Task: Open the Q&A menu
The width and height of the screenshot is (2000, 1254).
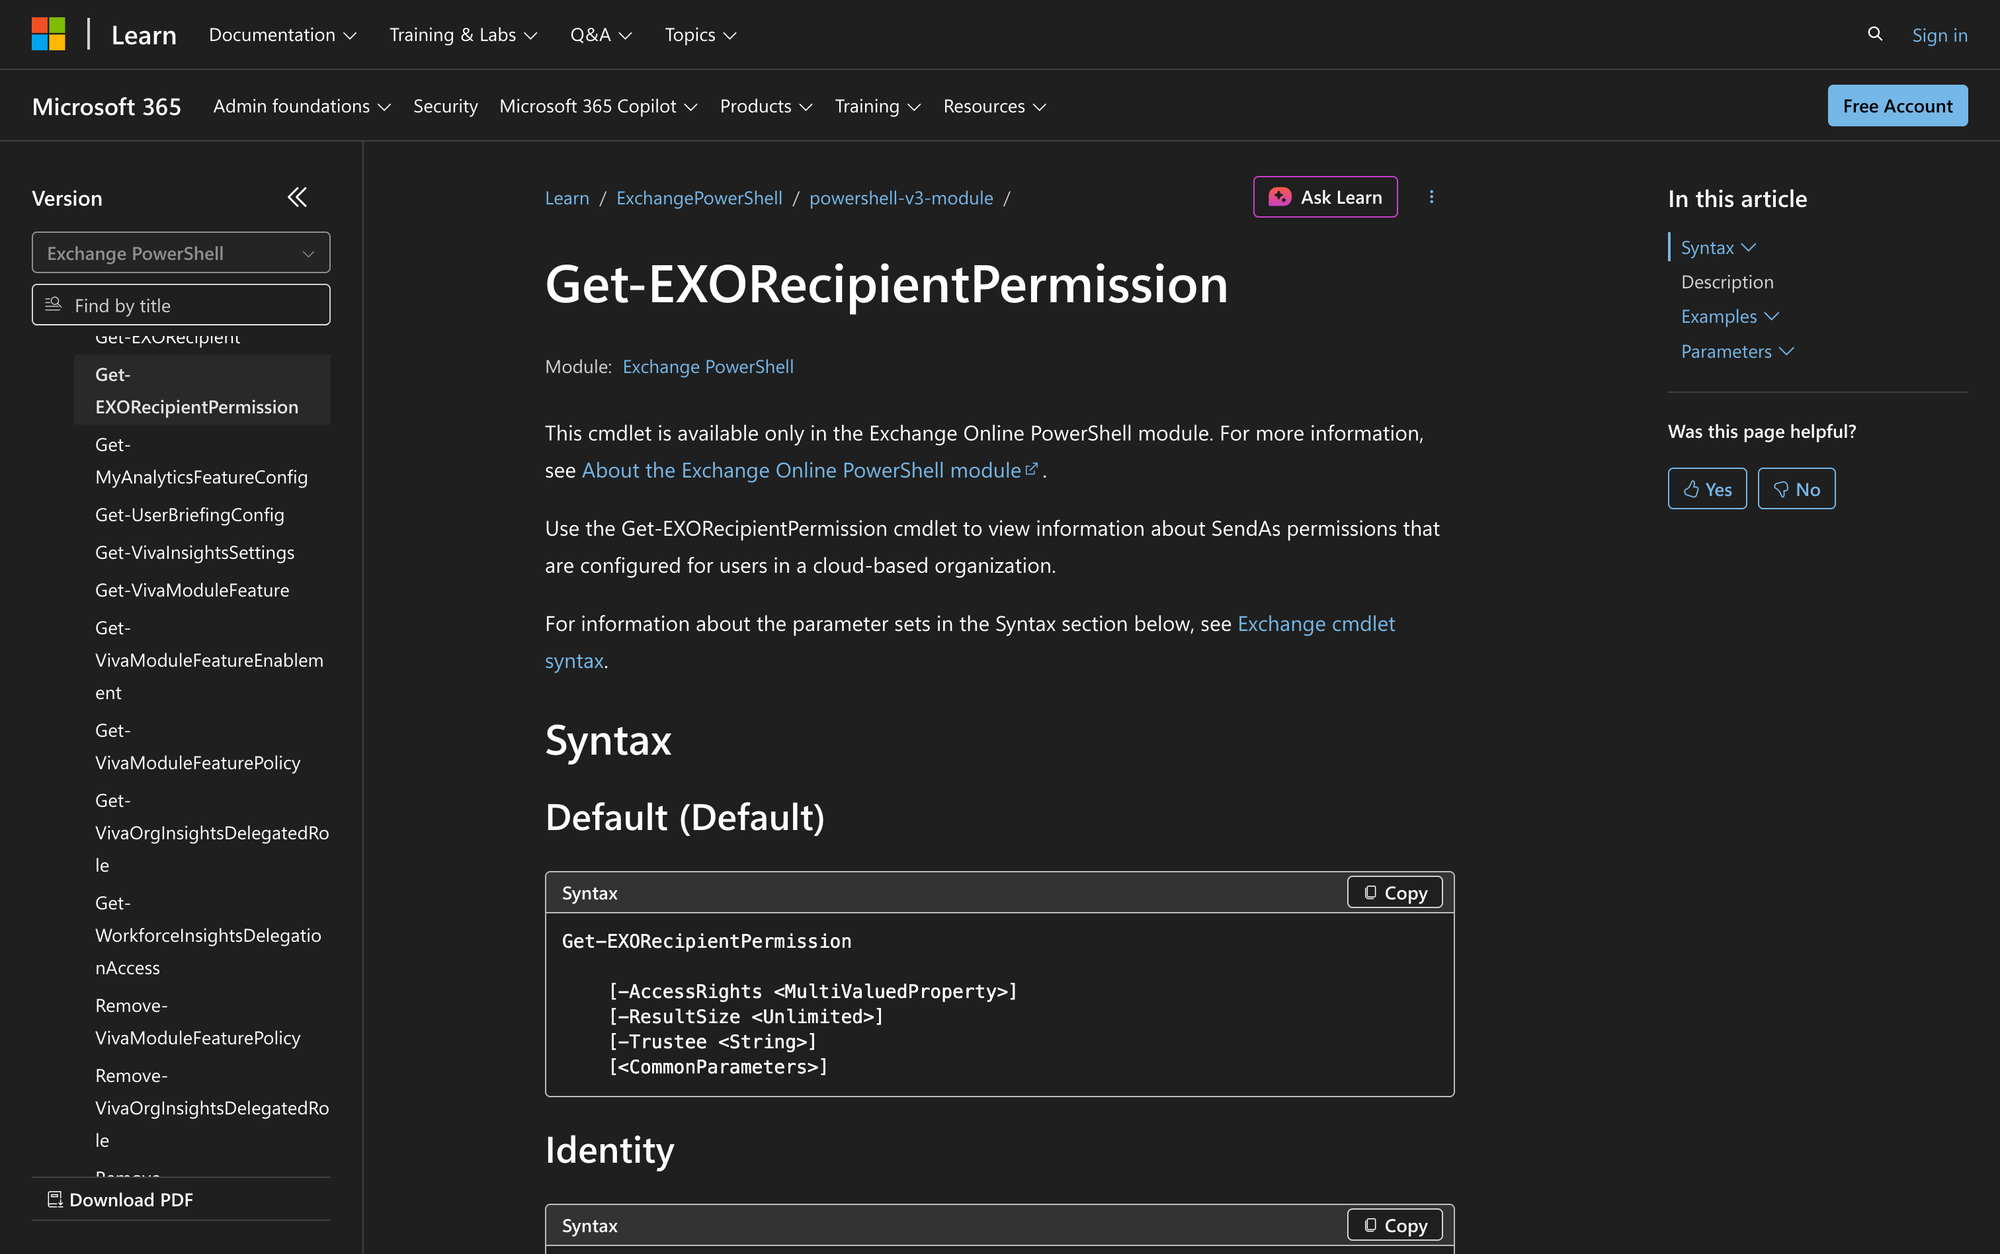Action: (600, 34)
